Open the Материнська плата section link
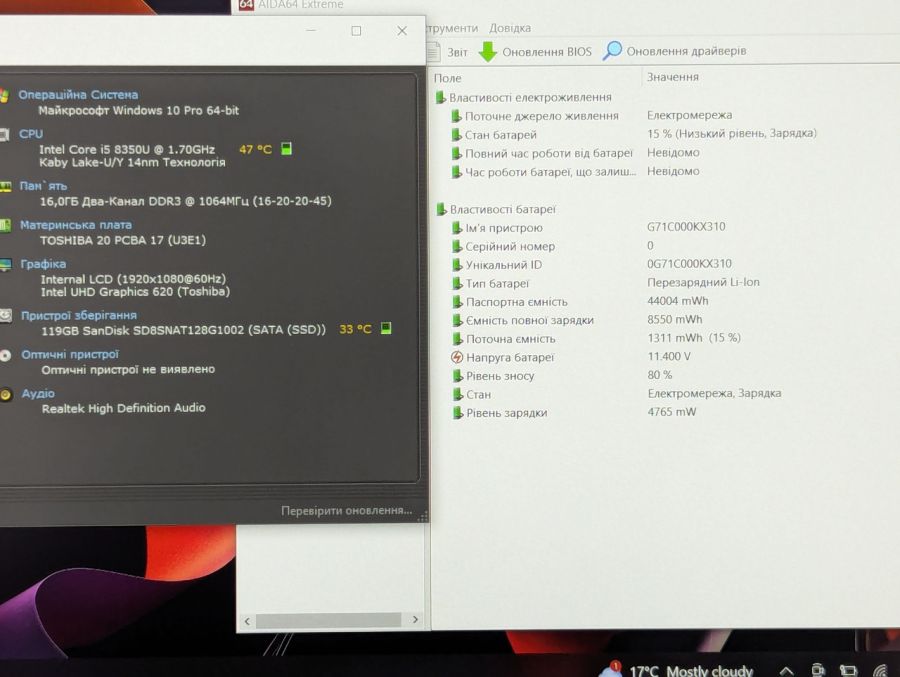This screenshot has width=900, height=677. point(76,225)
